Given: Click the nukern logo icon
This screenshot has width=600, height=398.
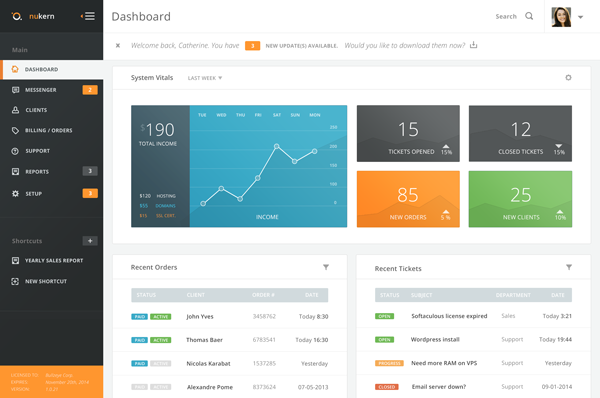Looking at the screenshot, I should coord(16,16).
